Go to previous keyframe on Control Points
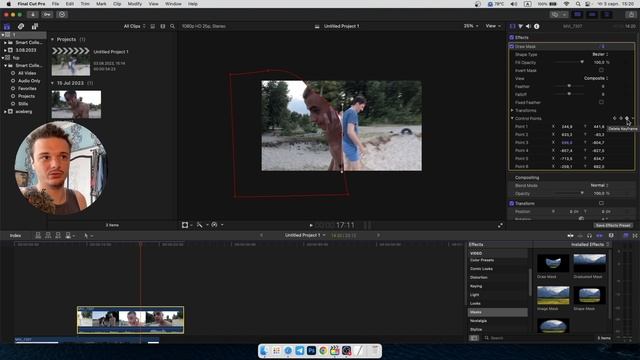640x360 pixels. coord(614,118)
